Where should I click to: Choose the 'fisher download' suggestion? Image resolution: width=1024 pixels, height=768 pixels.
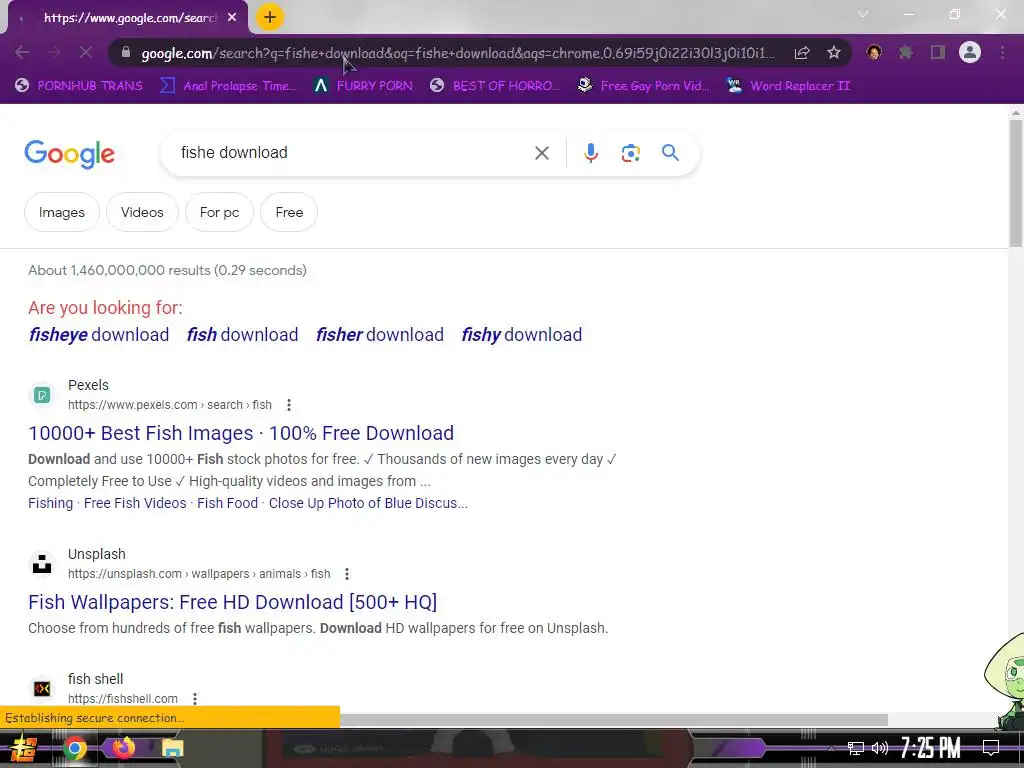[379, 334]
